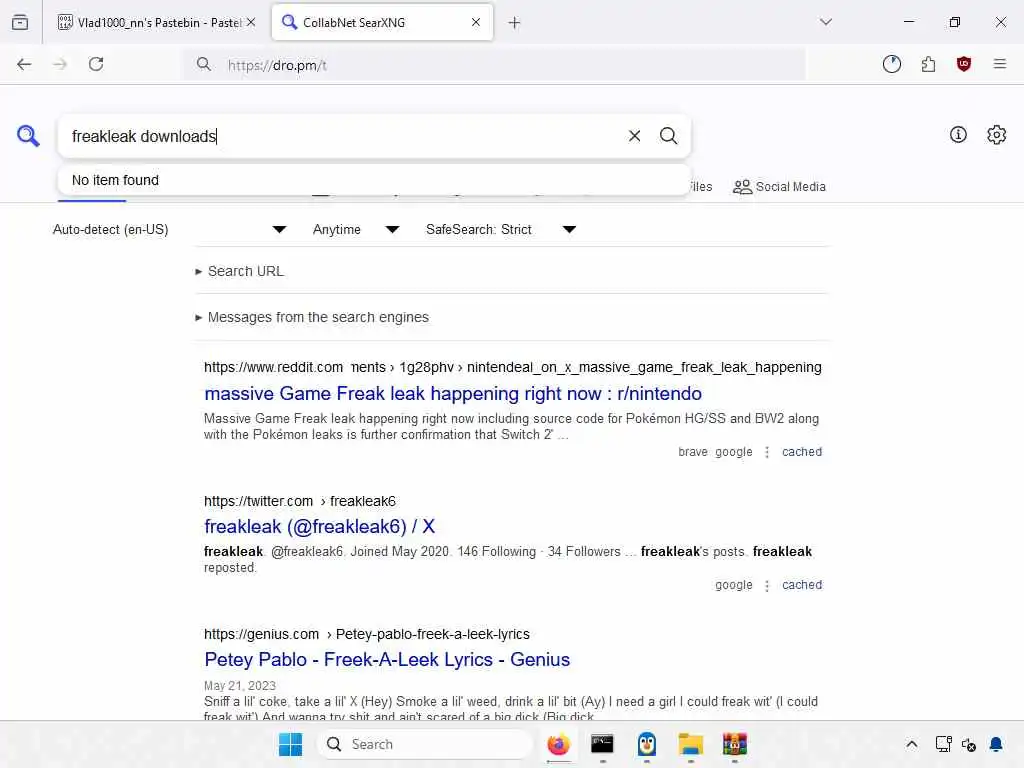Viewport: 1024px width, 768px height.
Task: Open the Firefox hamburger menu
Action: coord(999,64)
